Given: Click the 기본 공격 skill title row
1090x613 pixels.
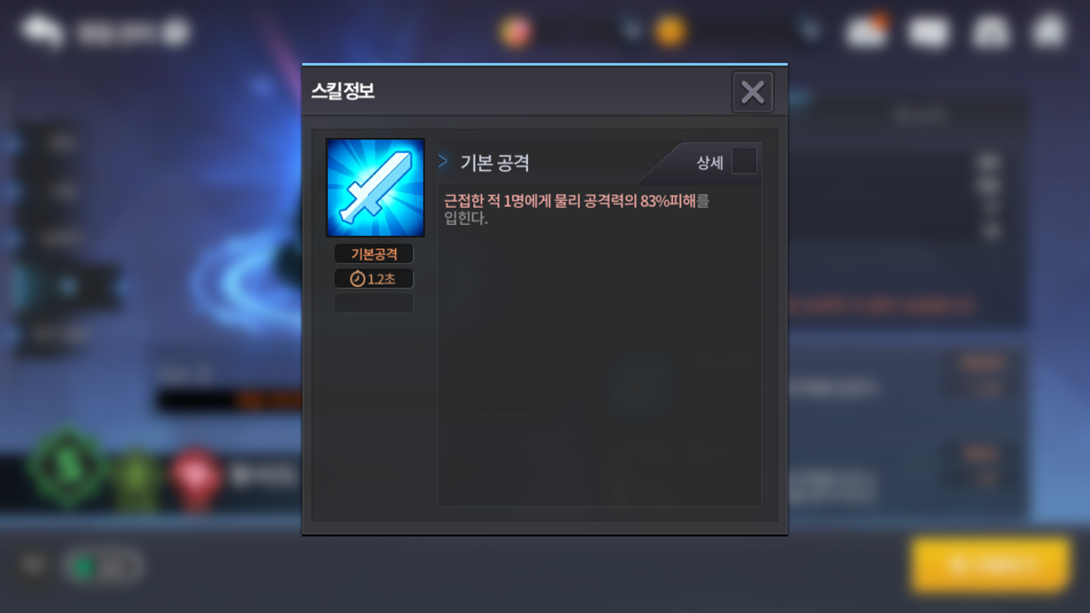Looking at the screenshot, I should (x=599, y=163).
